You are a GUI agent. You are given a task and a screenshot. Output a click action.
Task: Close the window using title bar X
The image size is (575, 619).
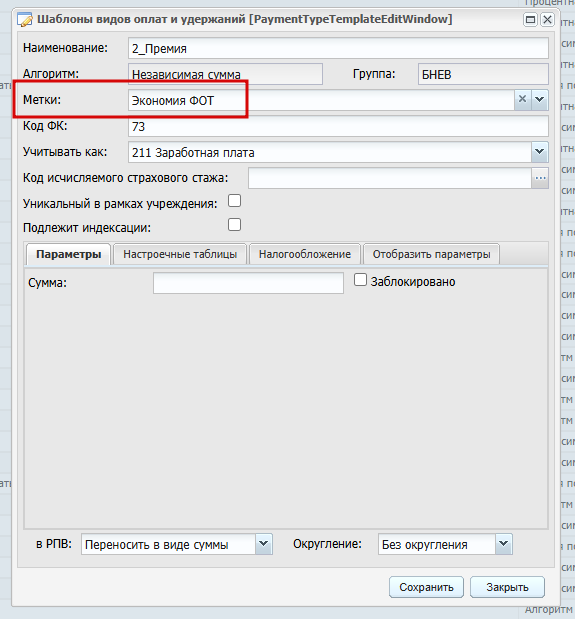click(x=547, y=19)
